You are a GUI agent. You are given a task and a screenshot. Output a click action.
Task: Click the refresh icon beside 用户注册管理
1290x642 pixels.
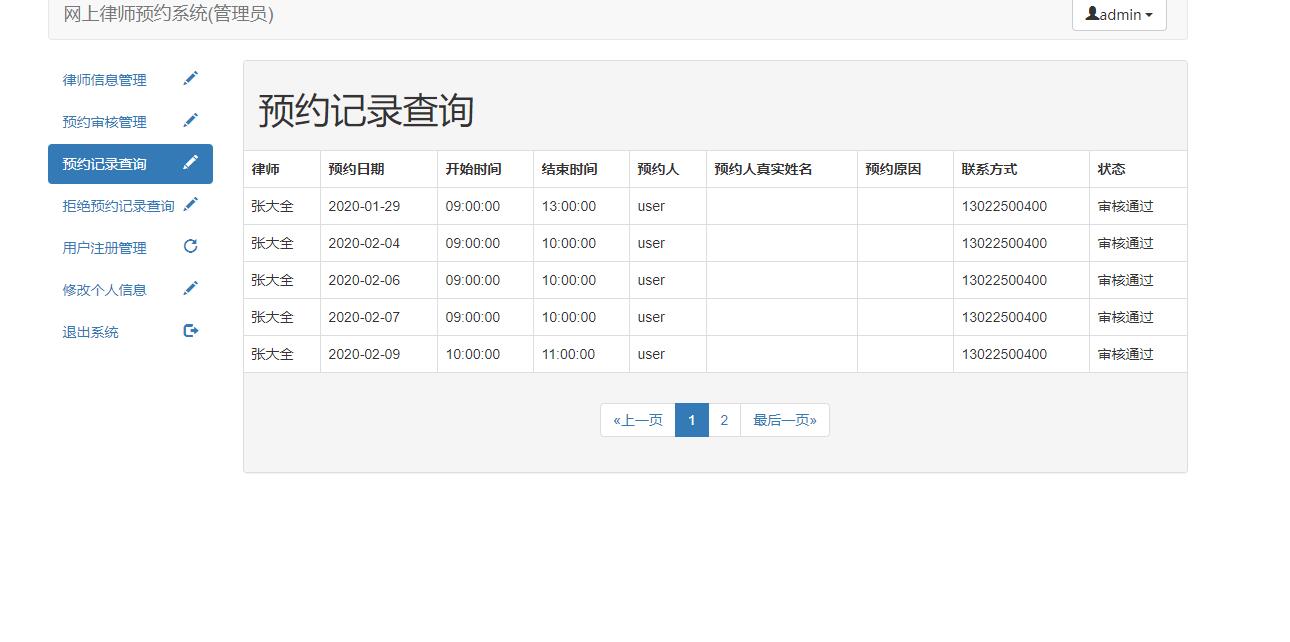click(x=190, y=245)
